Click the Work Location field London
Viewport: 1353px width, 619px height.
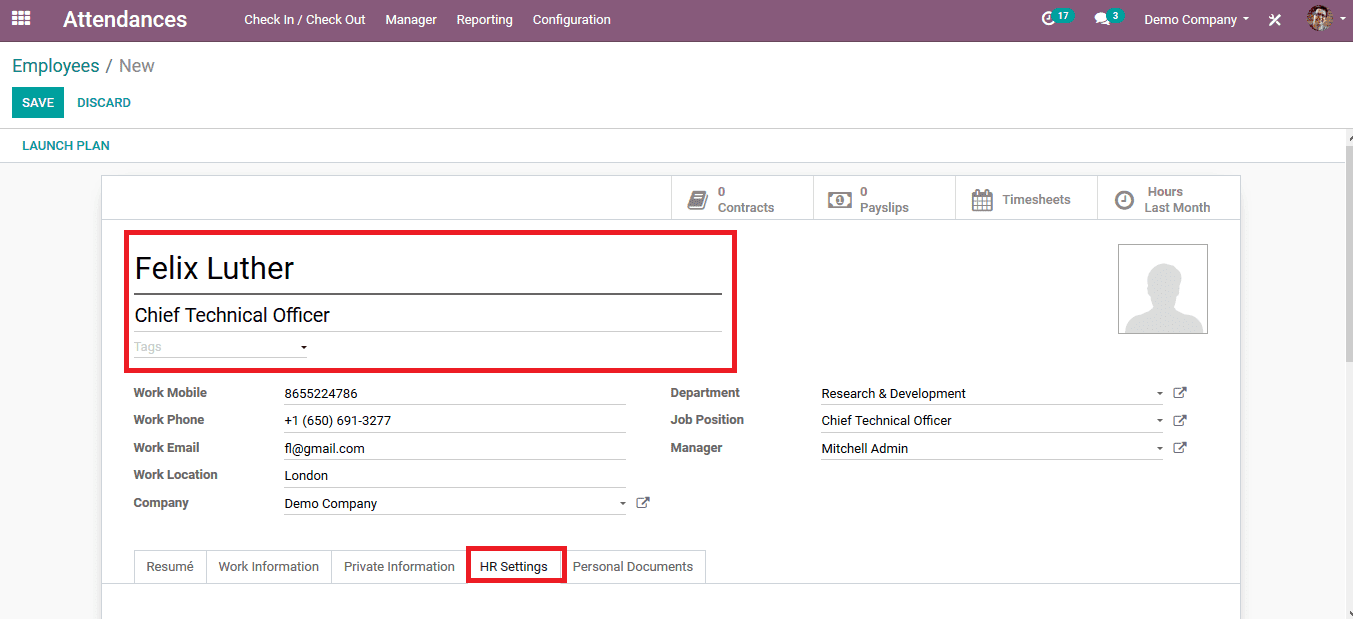pos(455,476)
